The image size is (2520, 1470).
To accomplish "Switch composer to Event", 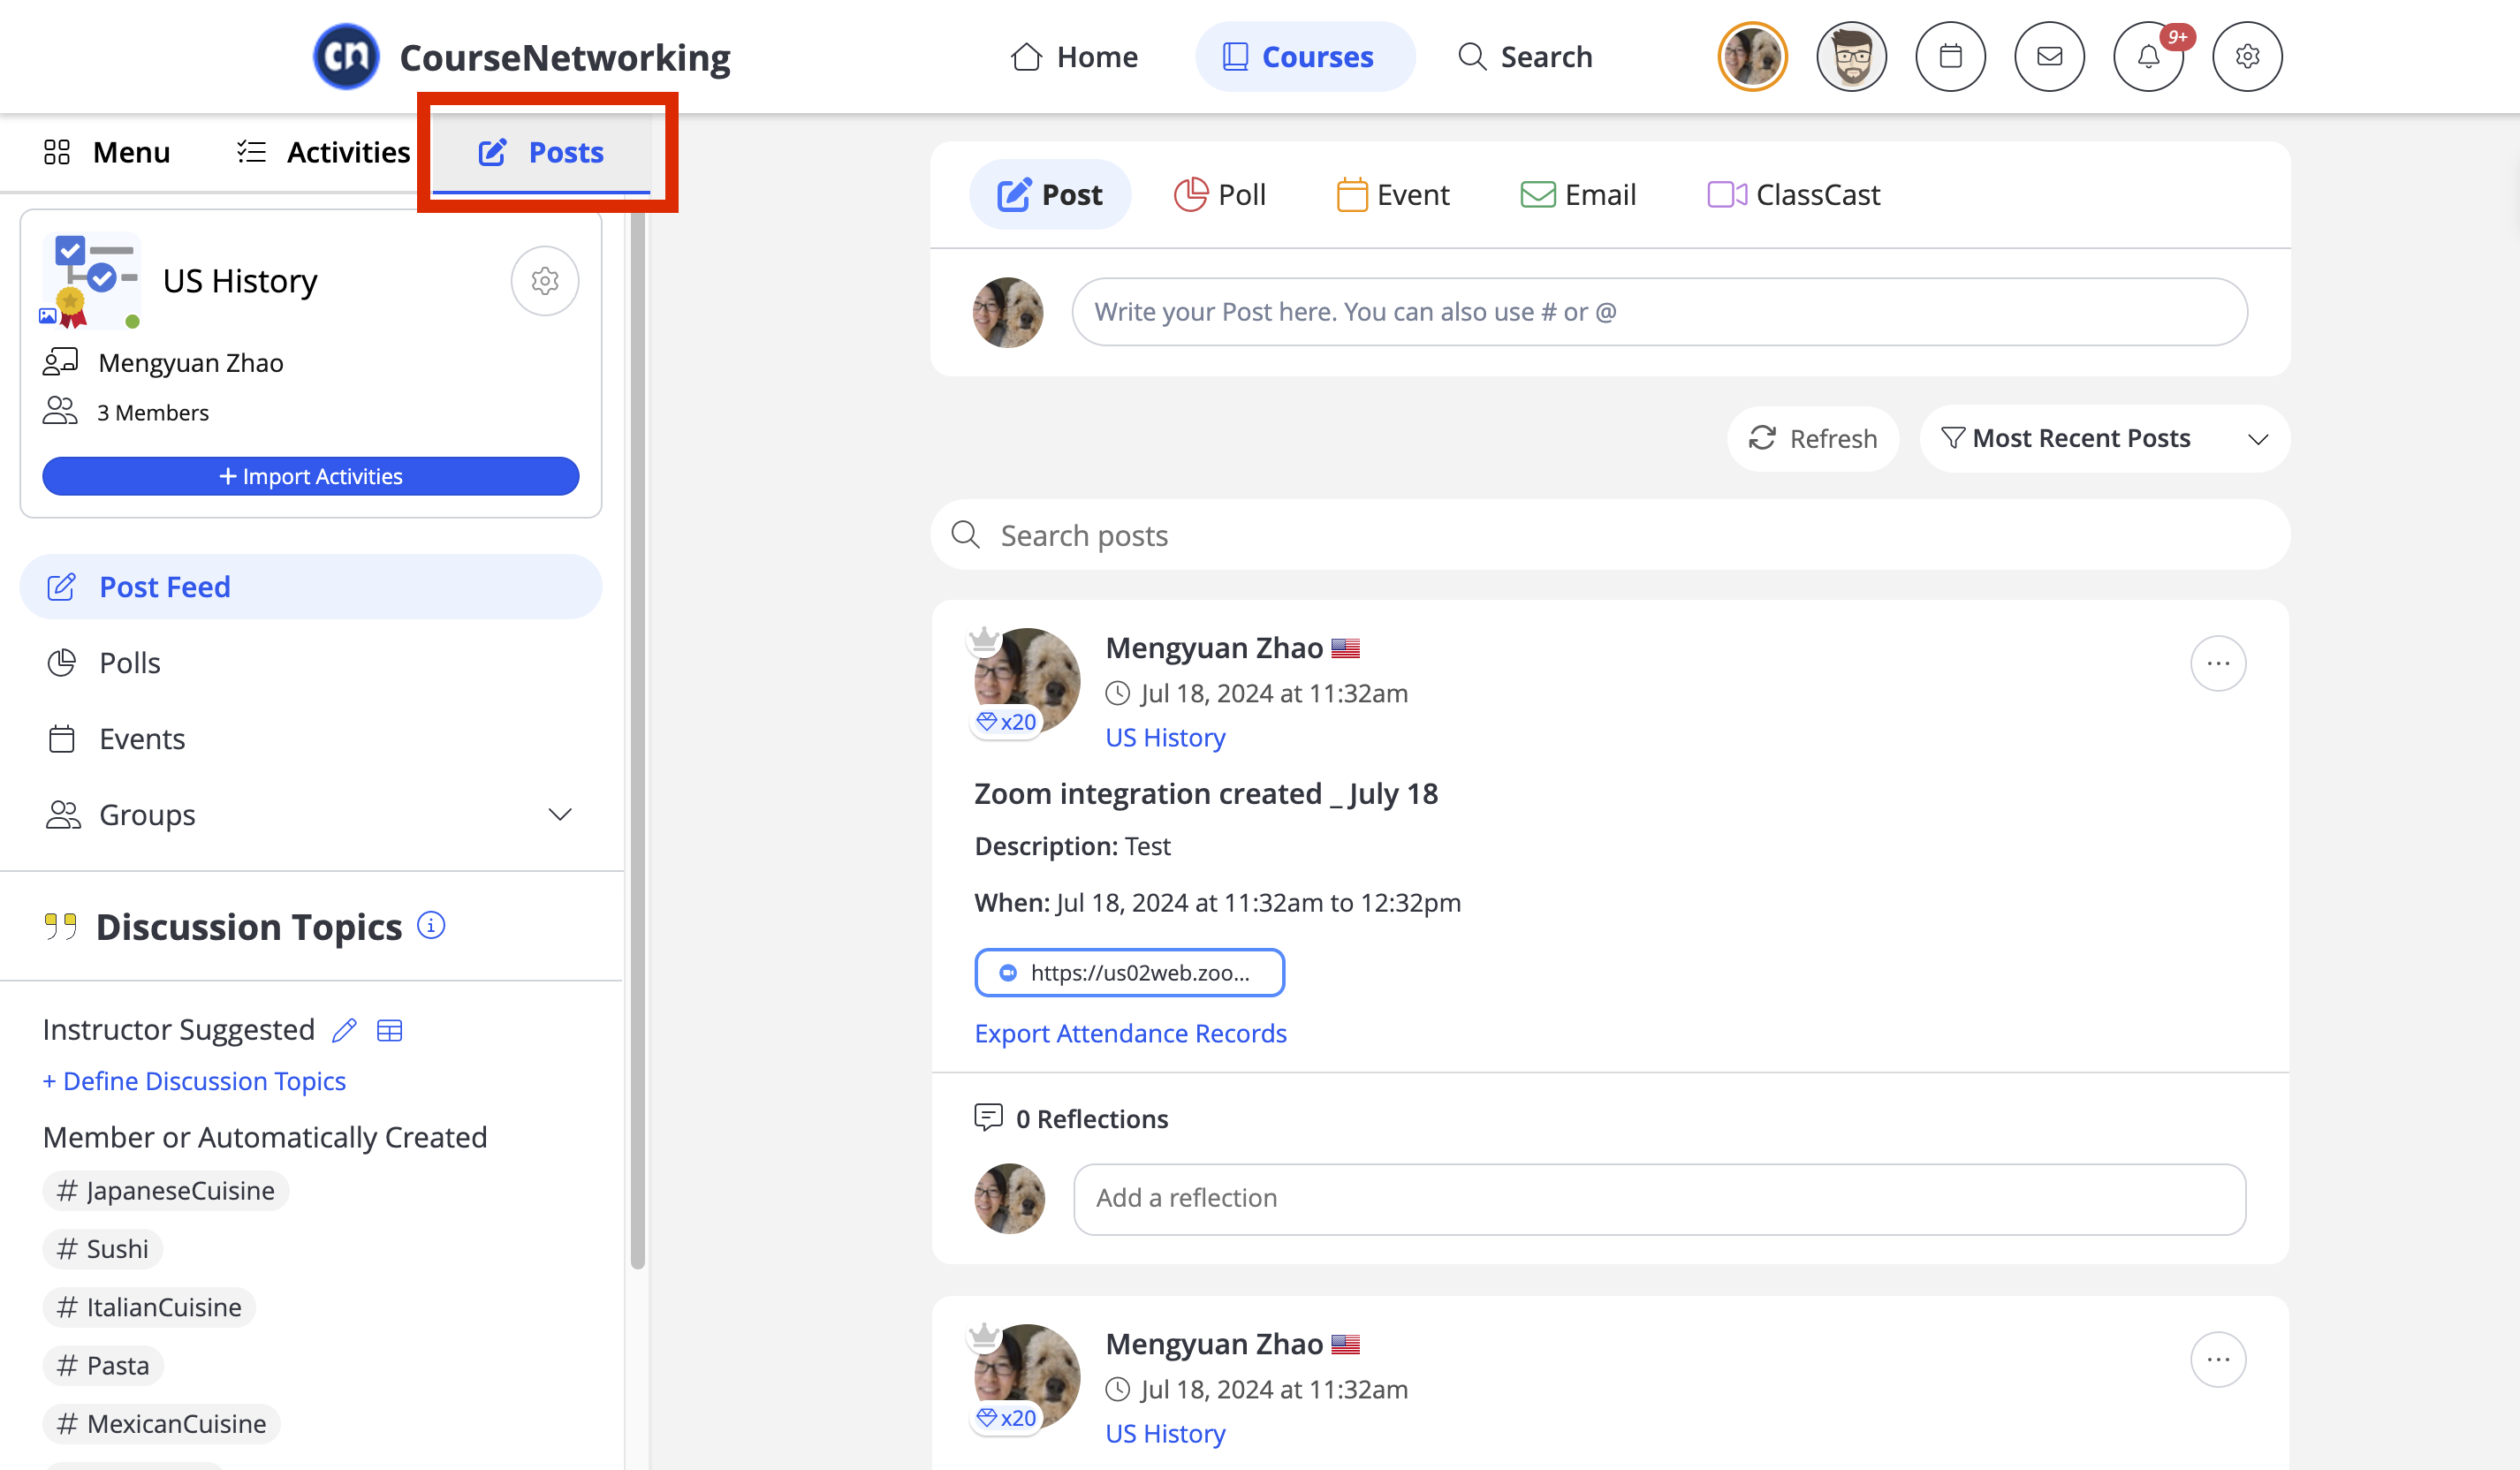I will click(1393, 194).
